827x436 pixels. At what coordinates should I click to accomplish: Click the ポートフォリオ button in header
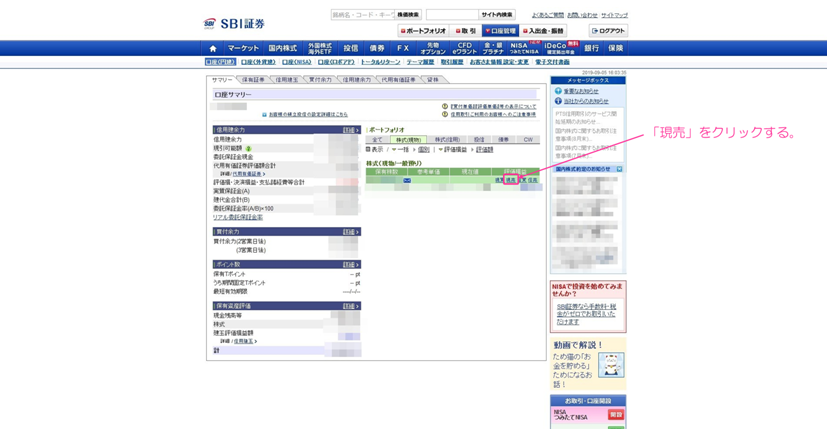coord(423,31)
